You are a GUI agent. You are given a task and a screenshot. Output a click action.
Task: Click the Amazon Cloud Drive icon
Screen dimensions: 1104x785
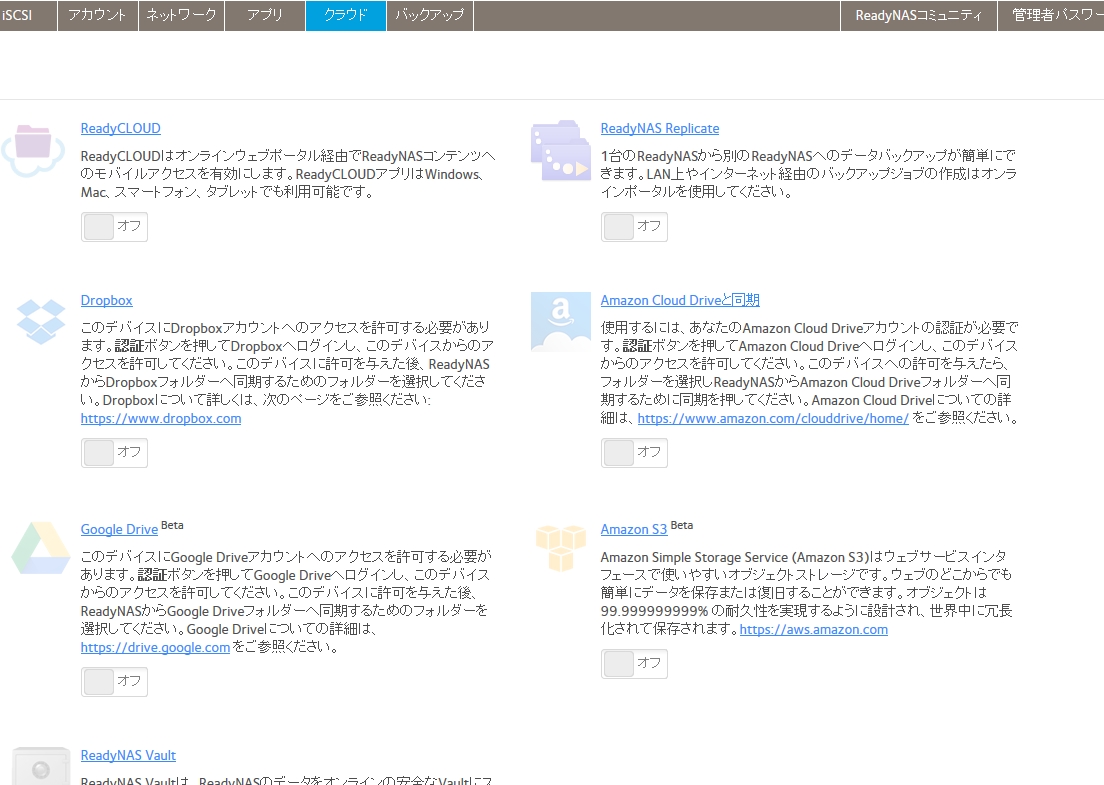pyautogui.click(x=560, y=322)
